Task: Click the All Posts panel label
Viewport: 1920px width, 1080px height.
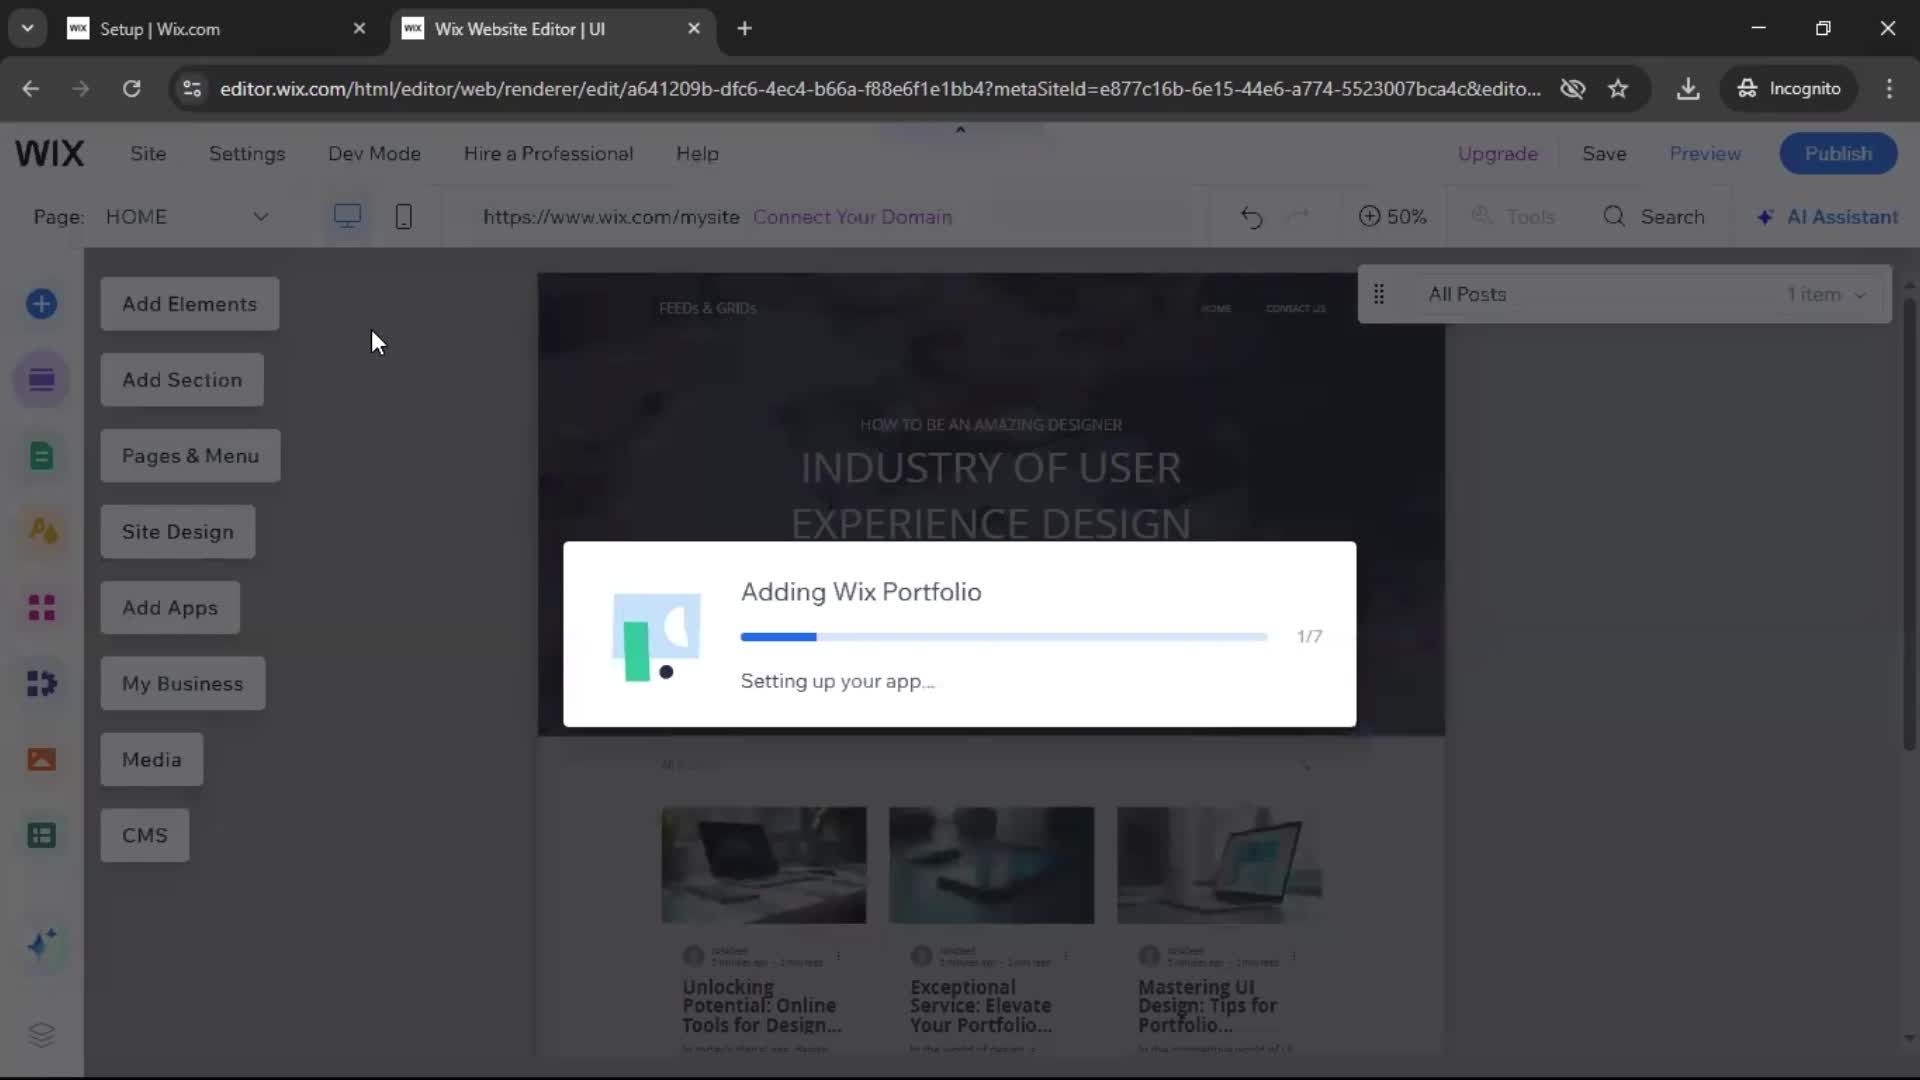Action: pyautogui.click(x=1467, y=294)
